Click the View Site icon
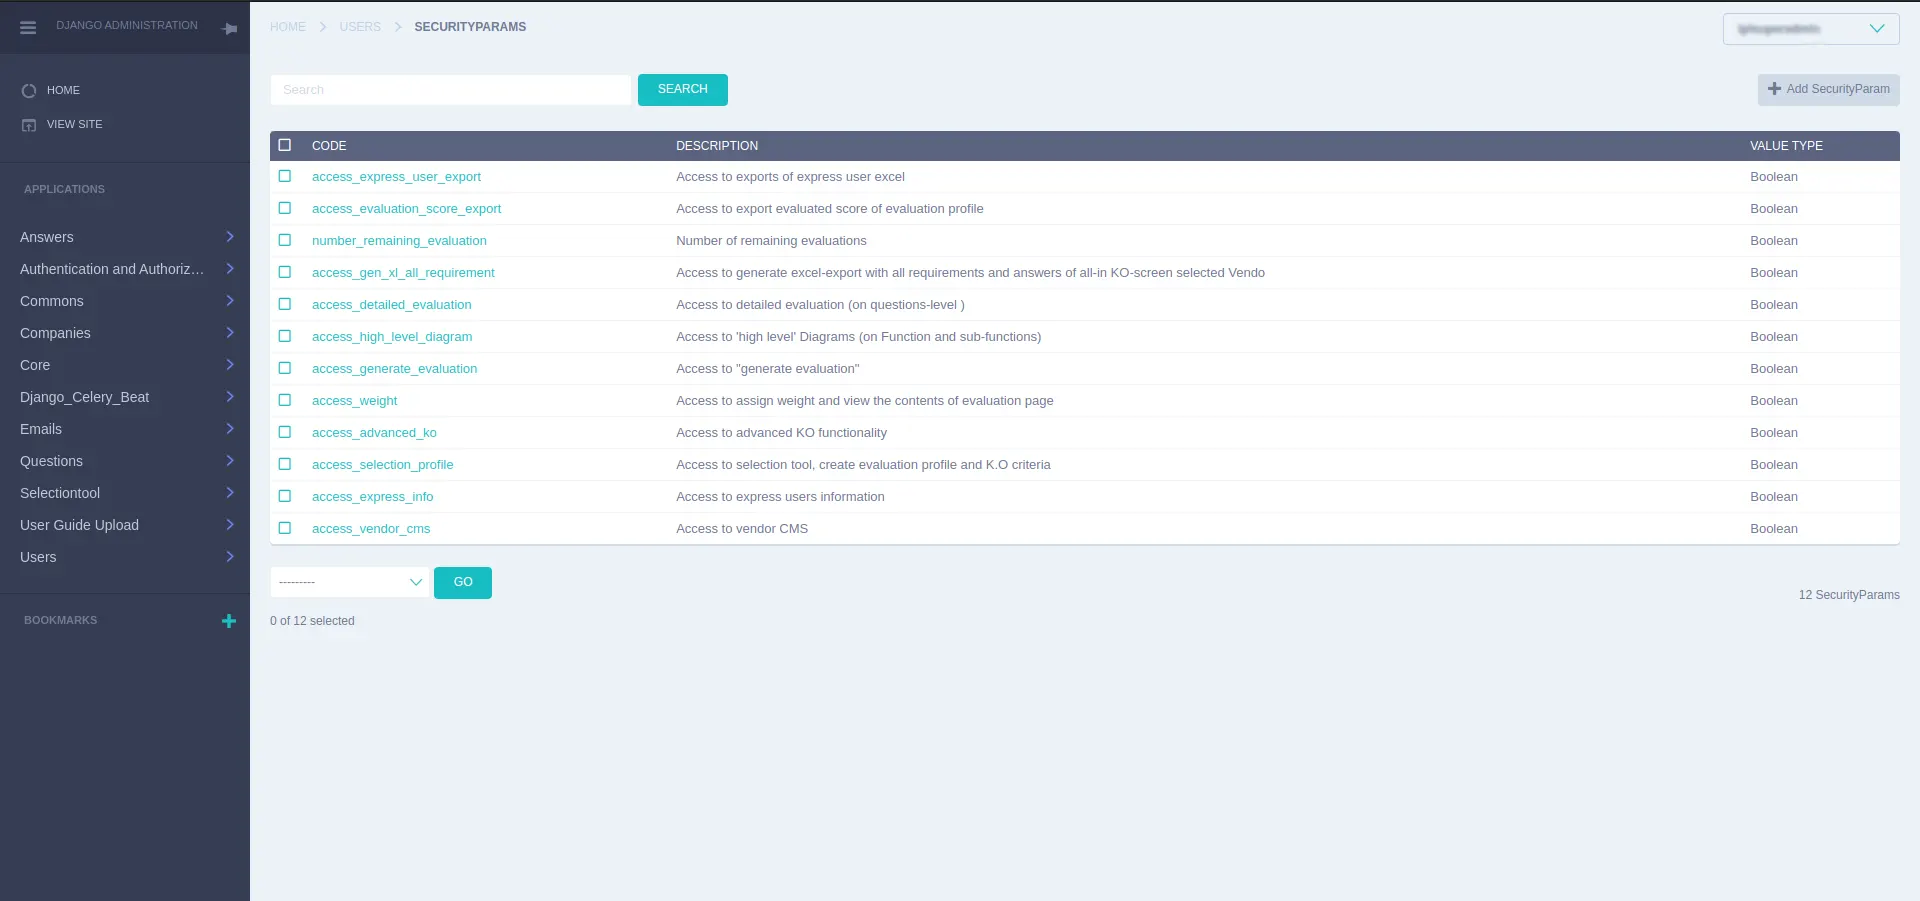1920x901 pixels. (x=29, y=125)
